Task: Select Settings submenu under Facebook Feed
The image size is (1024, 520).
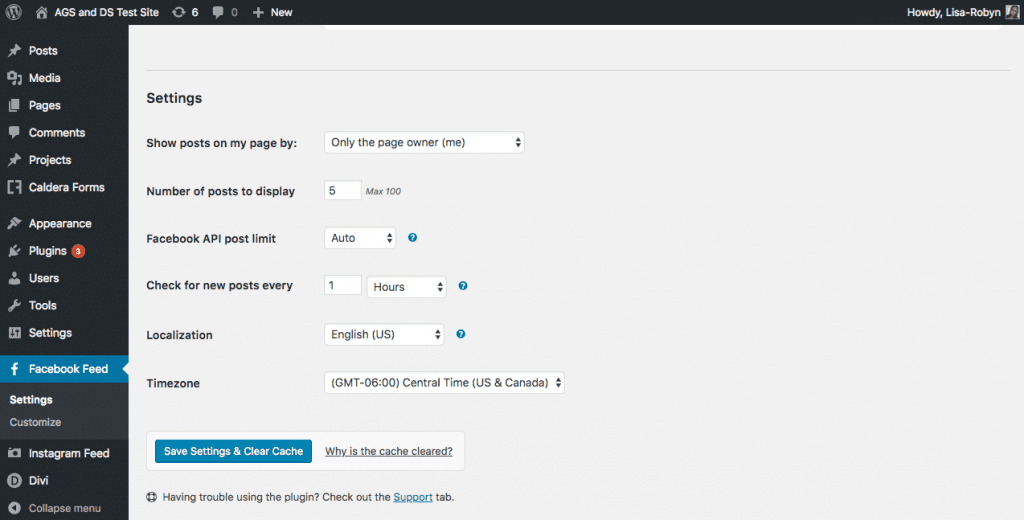Action: click(31, 400)
